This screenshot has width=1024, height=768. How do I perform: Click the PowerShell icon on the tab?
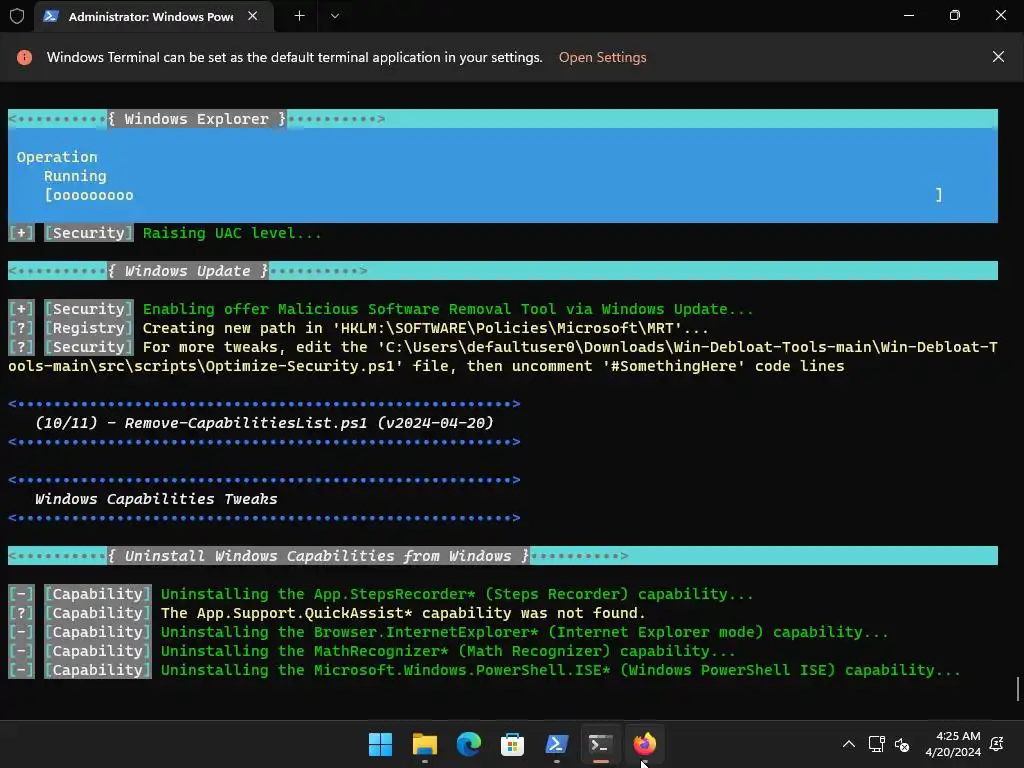(51, 16)
